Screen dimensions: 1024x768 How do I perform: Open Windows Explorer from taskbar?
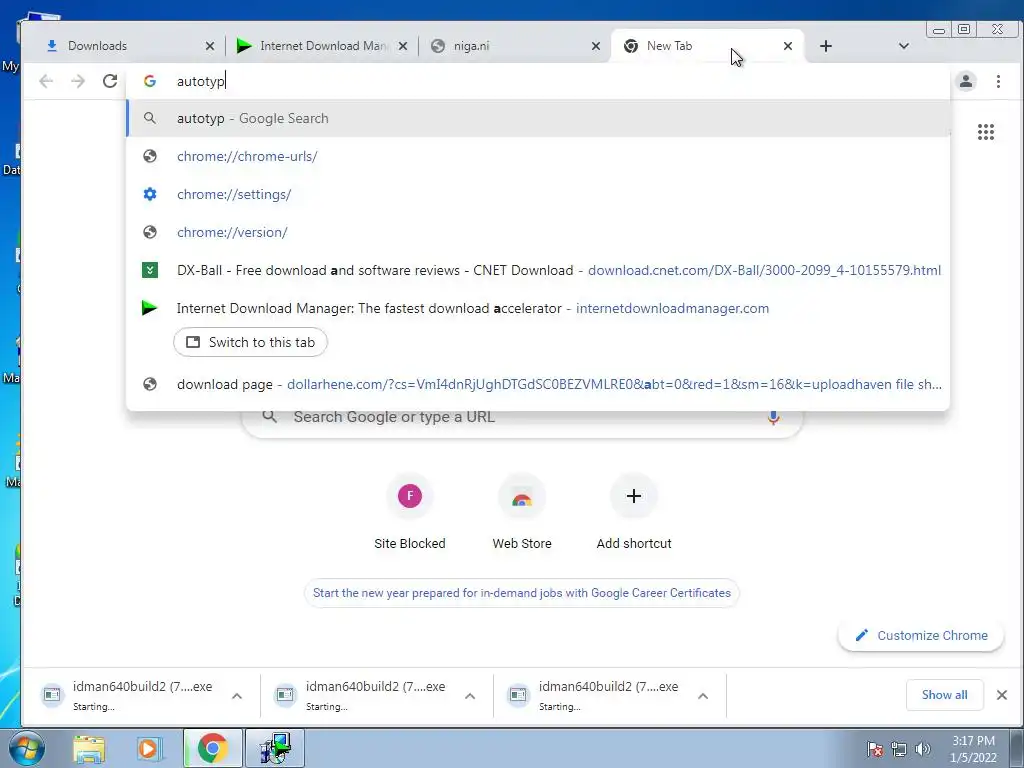tap(89, 748)
